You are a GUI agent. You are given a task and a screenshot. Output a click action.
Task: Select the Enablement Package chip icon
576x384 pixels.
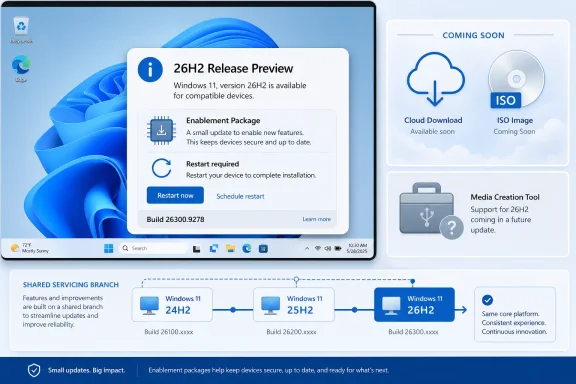point(161,130)
